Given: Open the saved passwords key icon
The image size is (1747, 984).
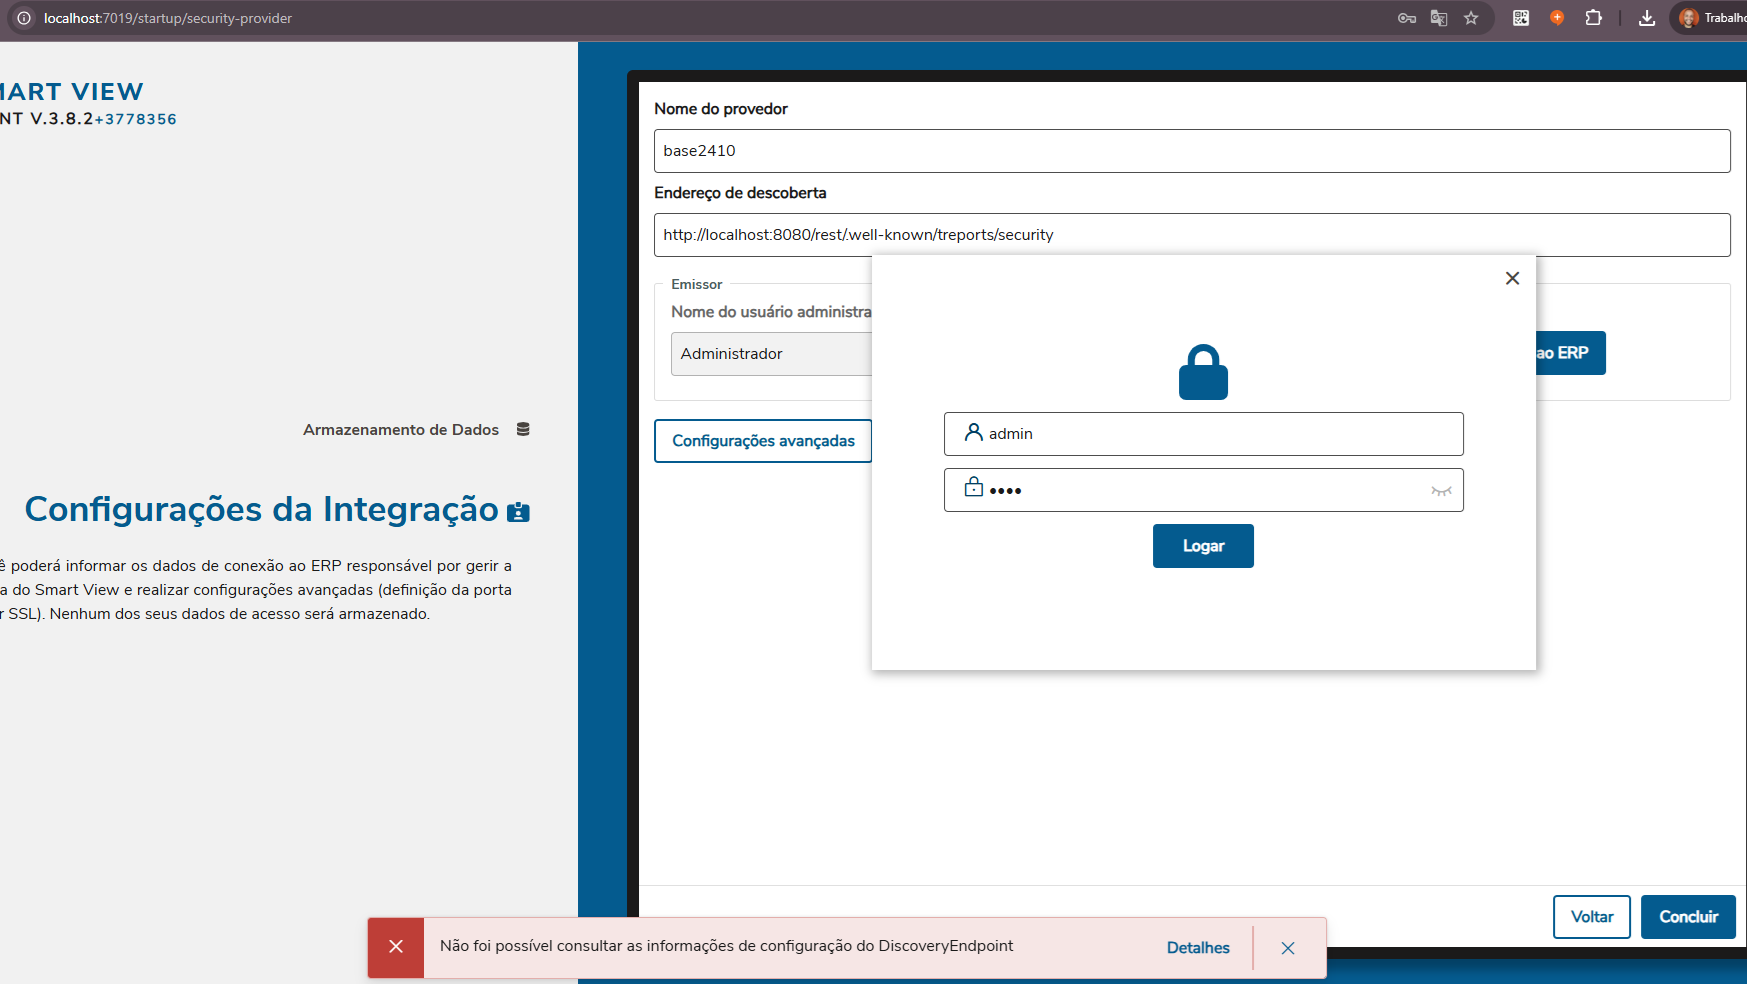Looking at the screenshot, I should [x=1407, y=18].
